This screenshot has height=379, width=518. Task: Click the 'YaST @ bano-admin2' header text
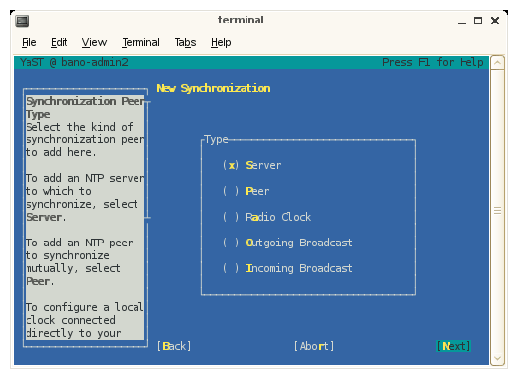click(x=74, y=62)
